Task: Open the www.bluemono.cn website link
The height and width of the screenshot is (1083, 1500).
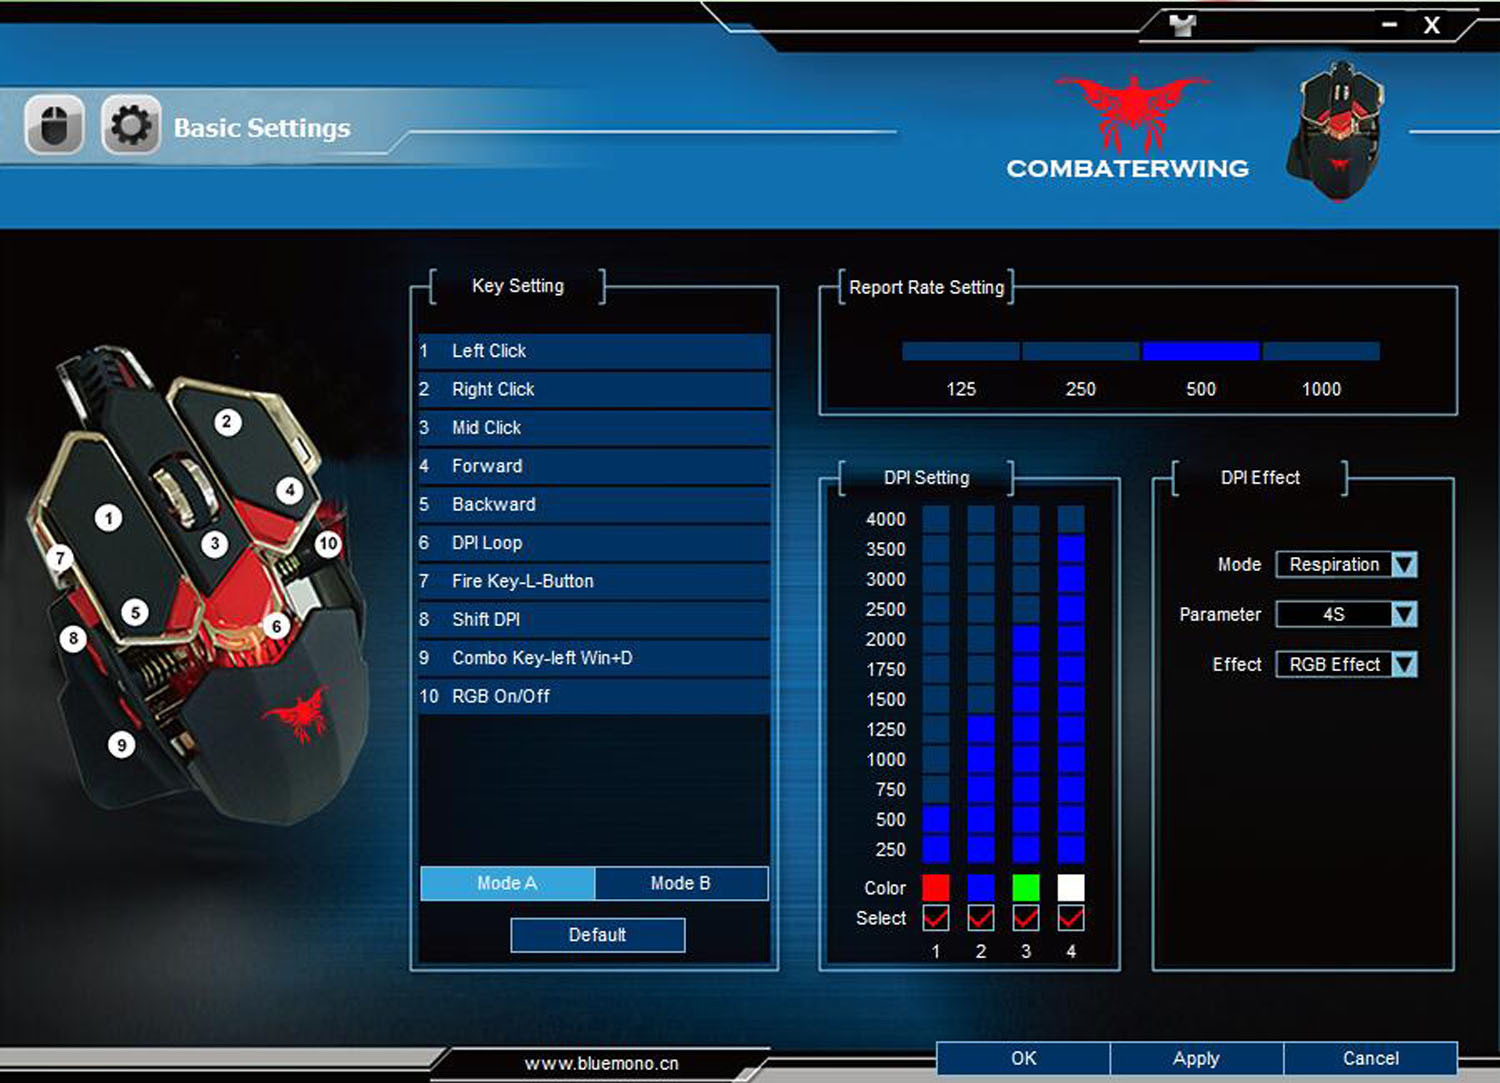Action: click(x=602, y=1064)
